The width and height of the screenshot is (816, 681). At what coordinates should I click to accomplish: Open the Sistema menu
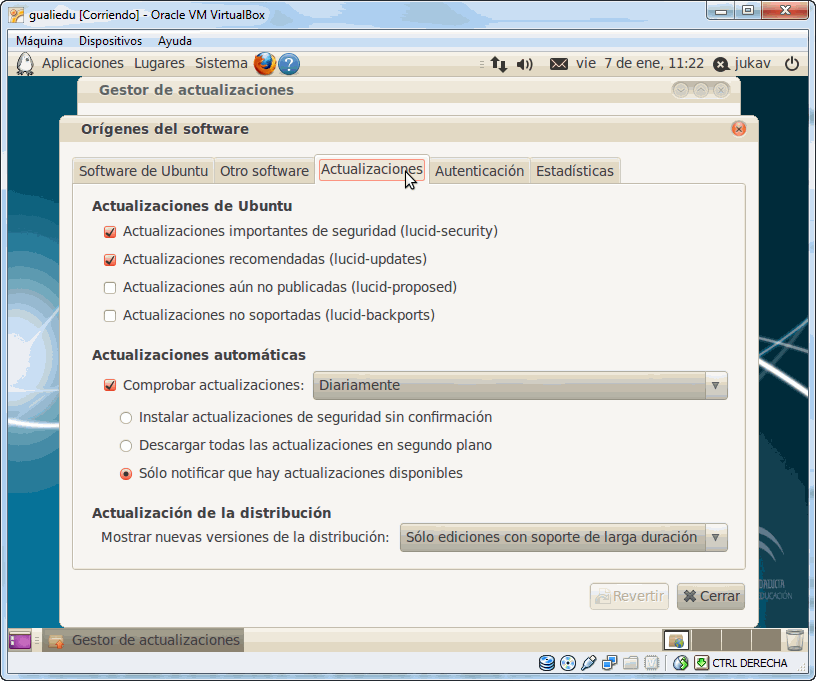tap(221, 64)
